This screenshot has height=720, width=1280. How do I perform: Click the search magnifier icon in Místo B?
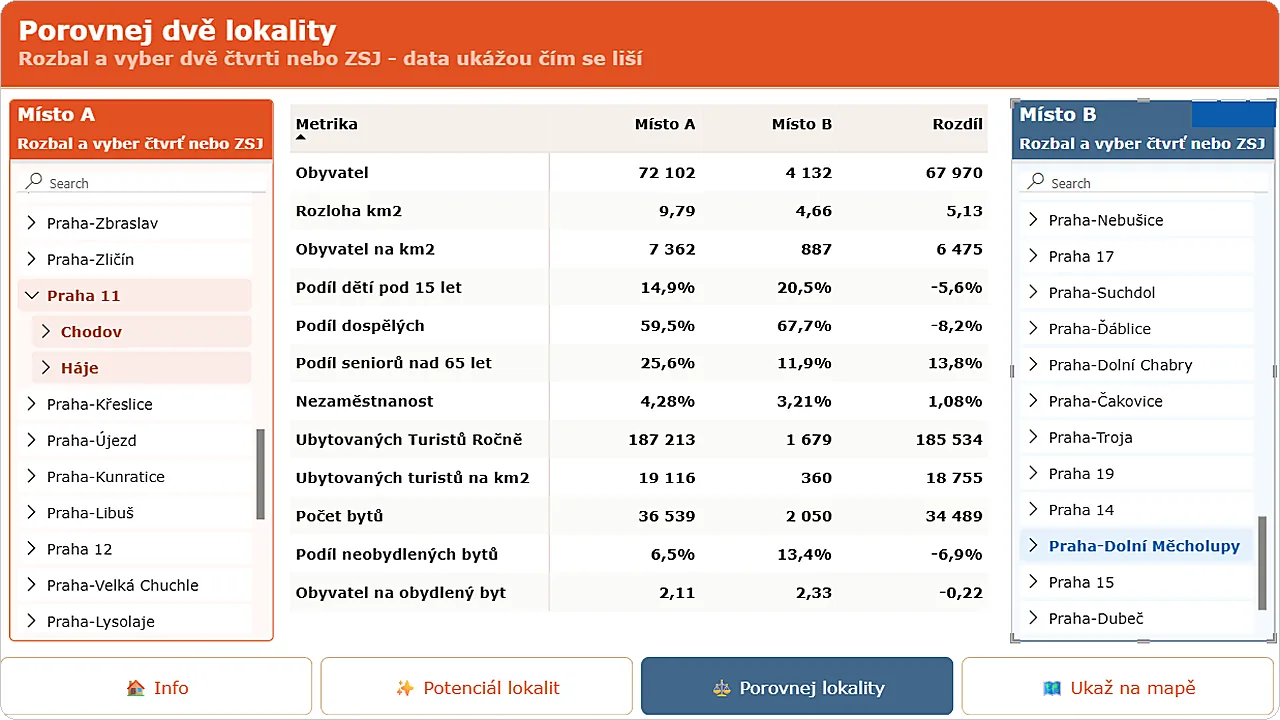click(x=1037, y=182)
